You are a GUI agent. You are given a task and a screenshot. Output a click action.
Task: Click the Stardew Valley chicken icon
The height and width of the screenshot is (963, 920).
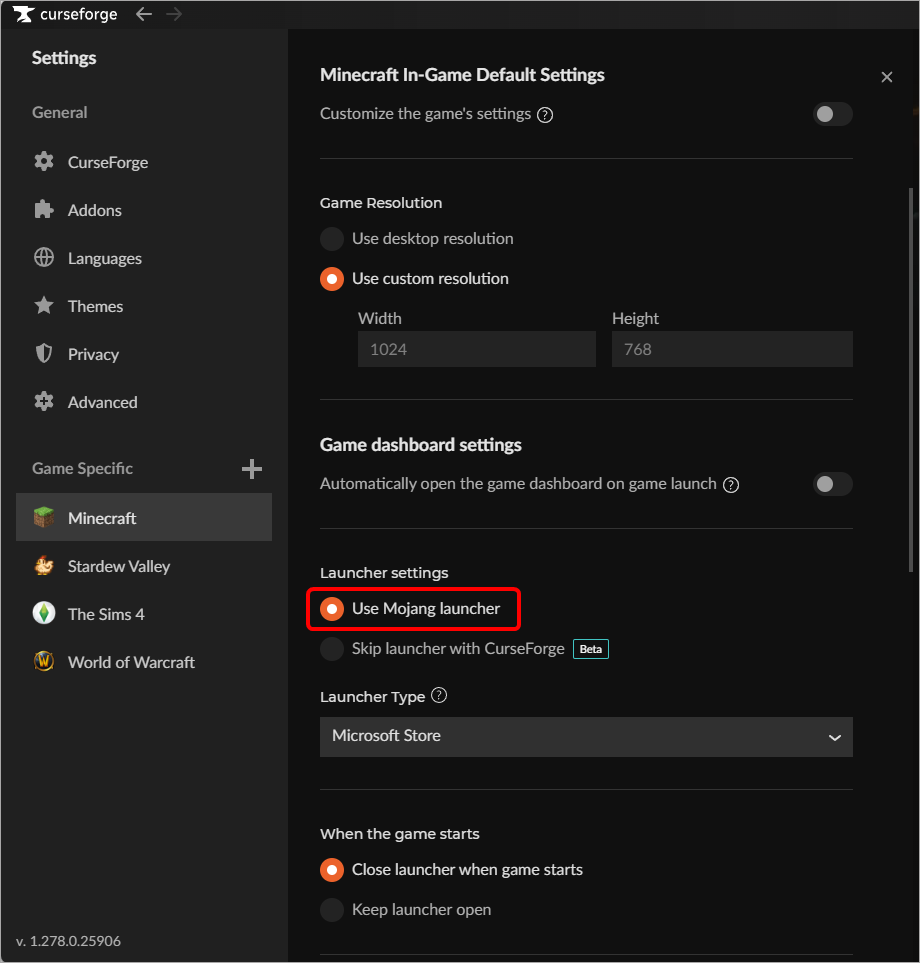(x=44, y=566)
